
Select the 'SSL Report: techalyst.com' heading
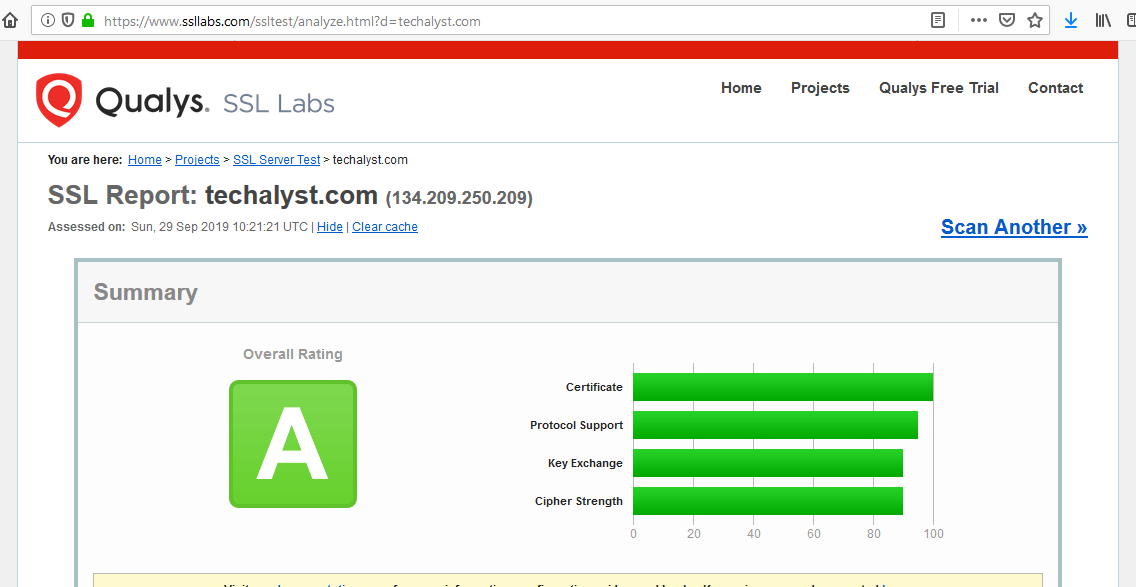click(x=213, y=196)
